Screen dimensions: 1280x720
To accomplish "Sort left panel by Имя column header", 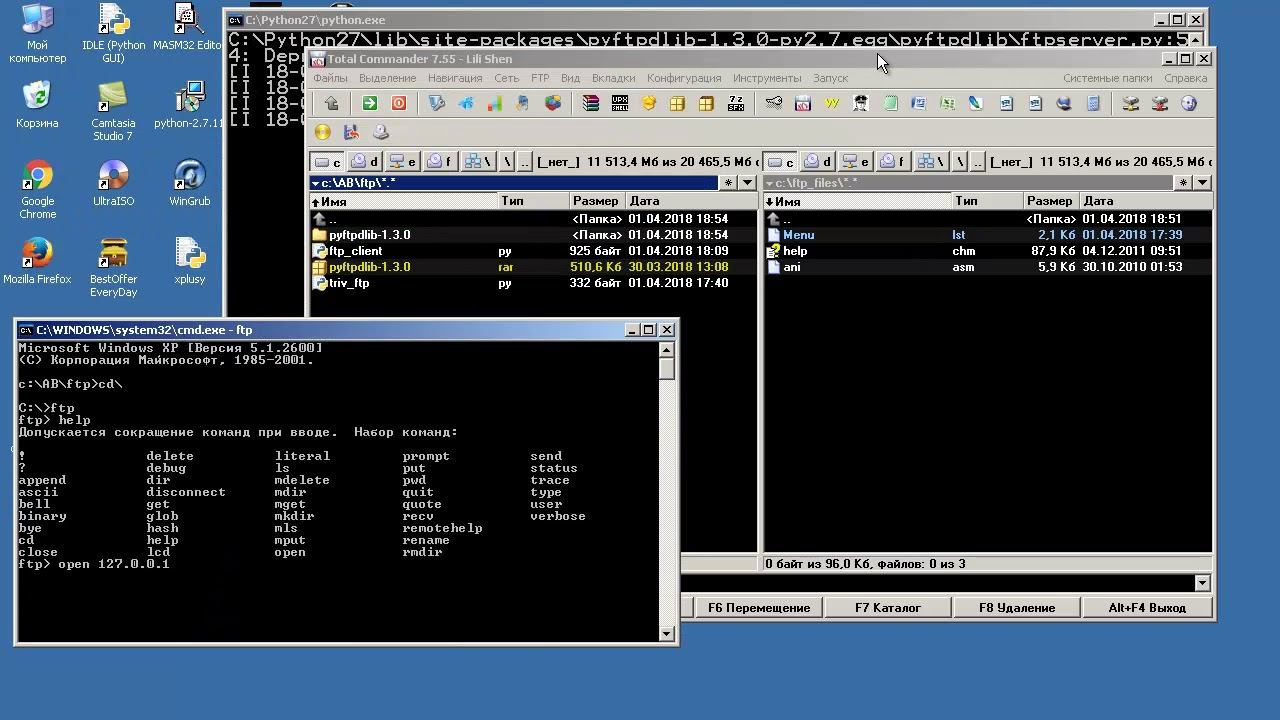I will click(x=404, y=201).
